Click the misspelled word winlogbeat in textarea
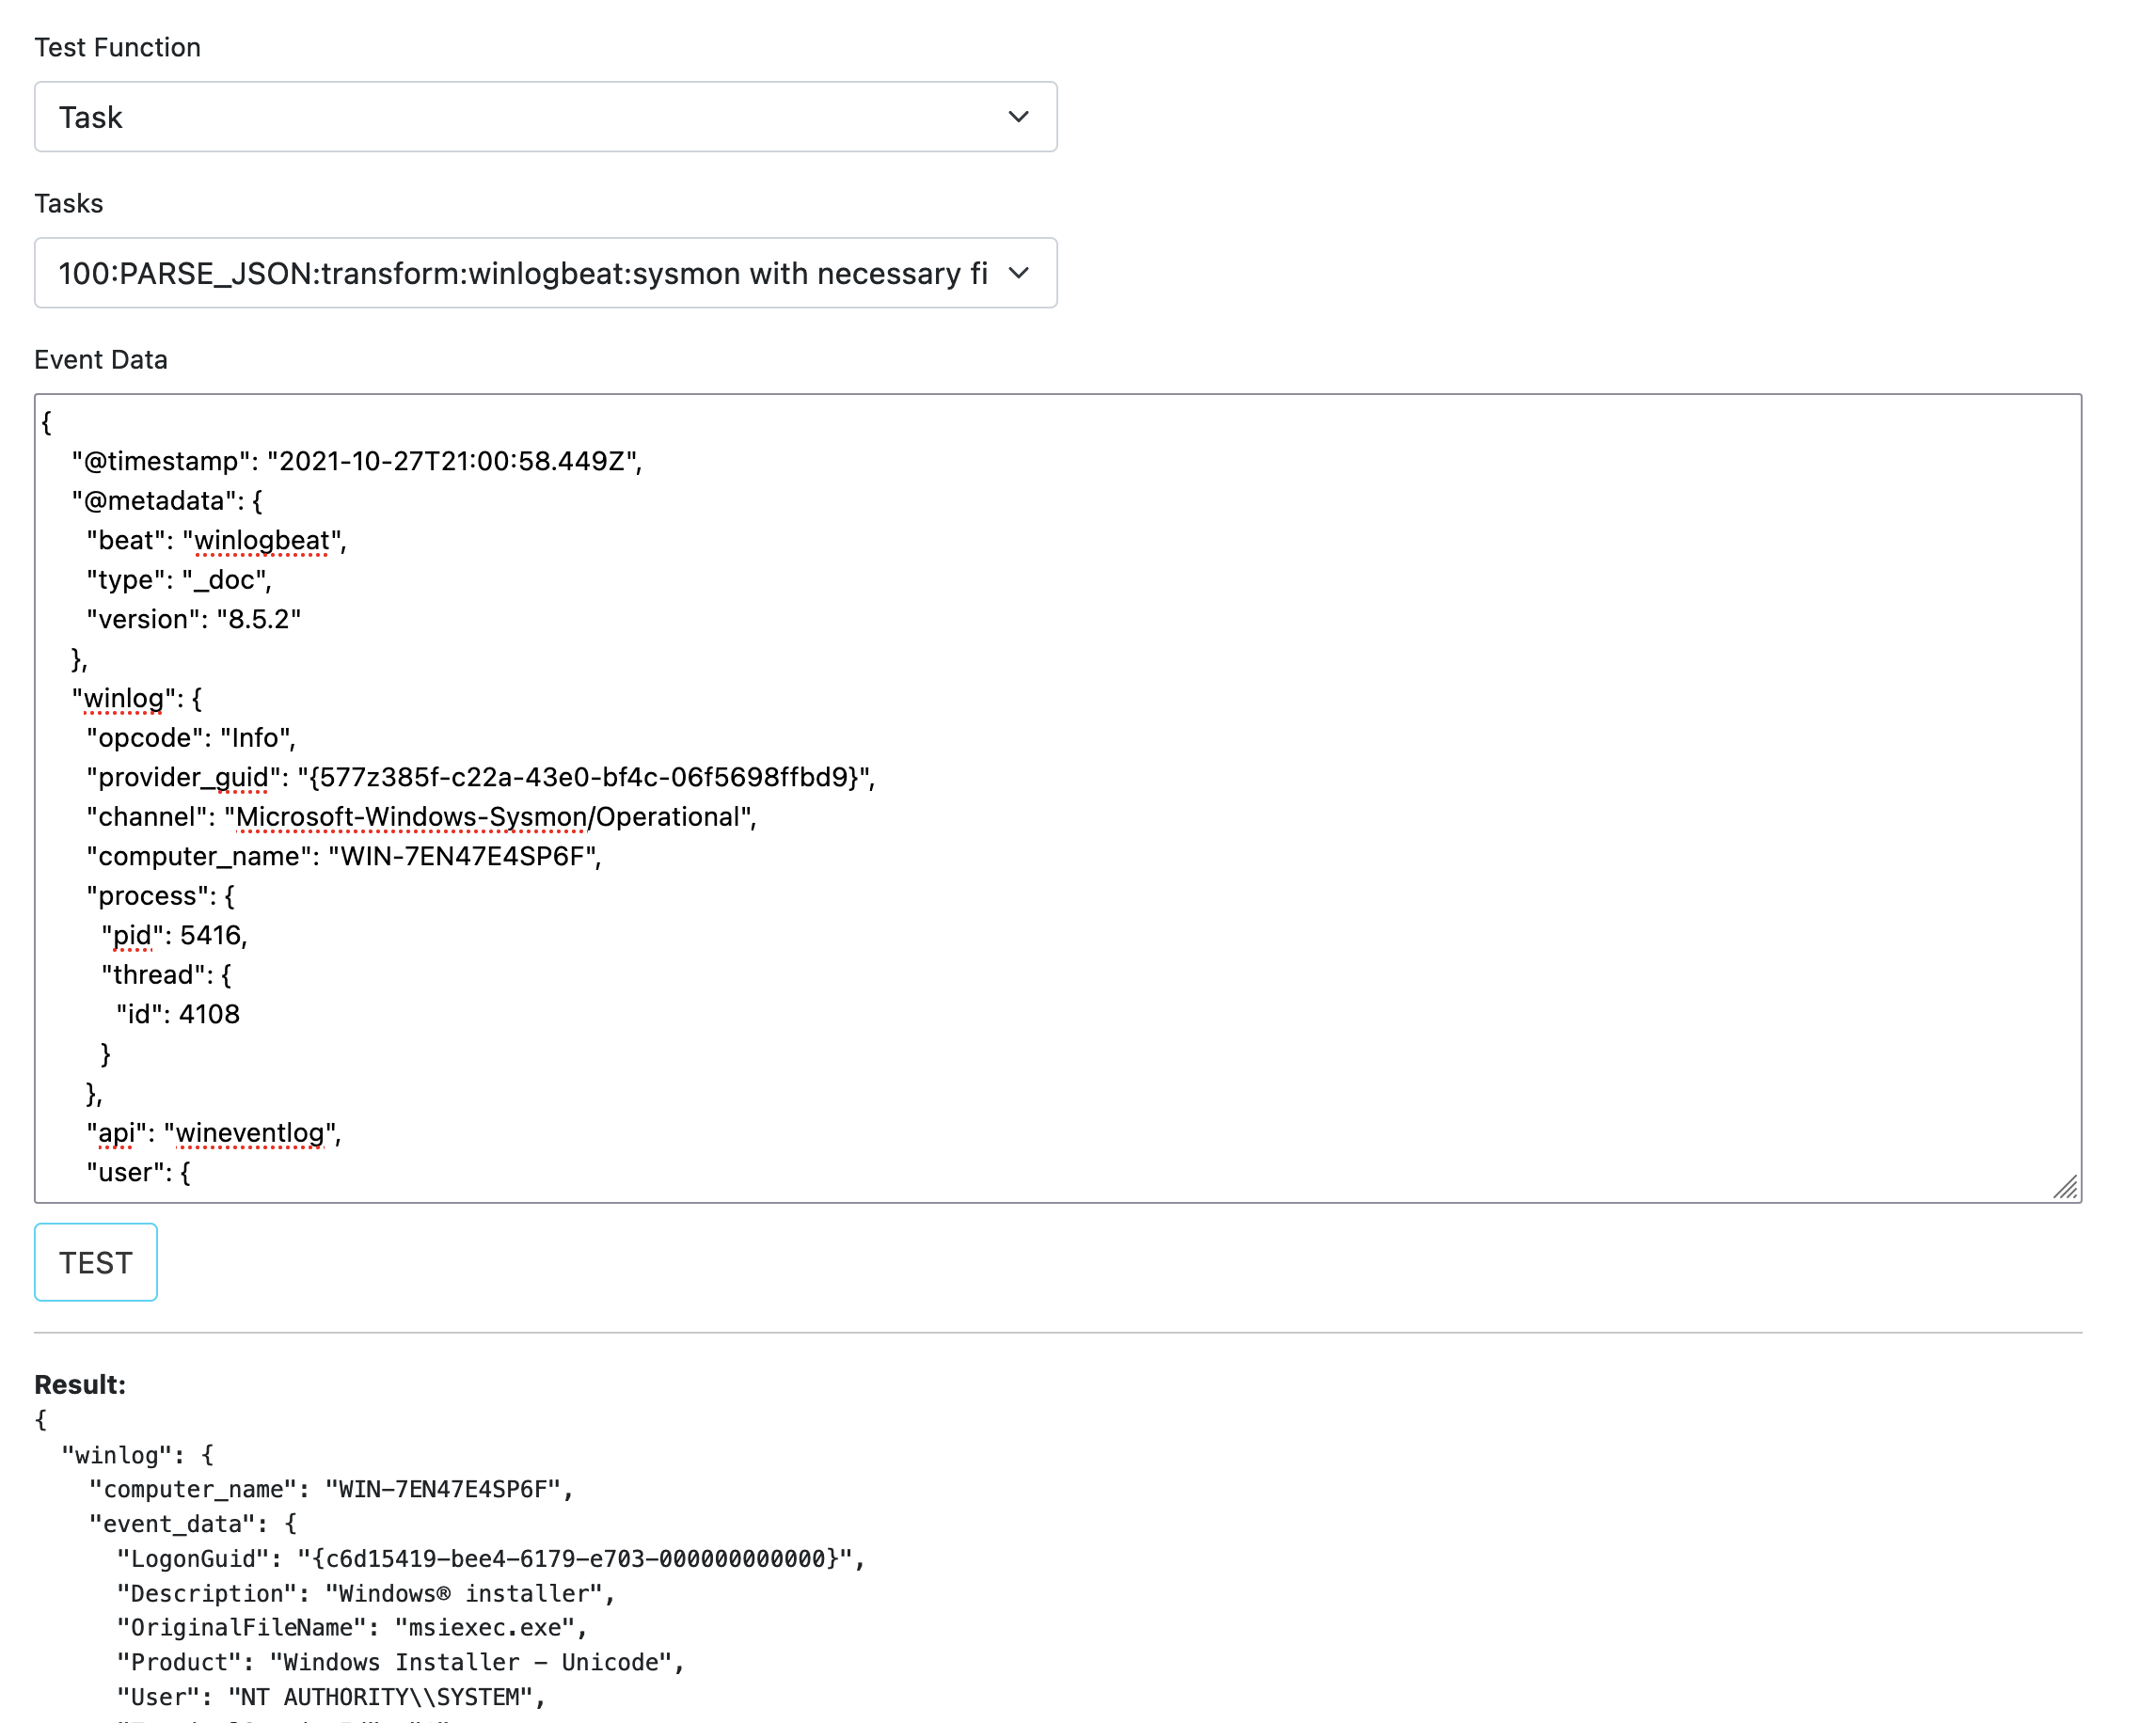 pos(262,541)
